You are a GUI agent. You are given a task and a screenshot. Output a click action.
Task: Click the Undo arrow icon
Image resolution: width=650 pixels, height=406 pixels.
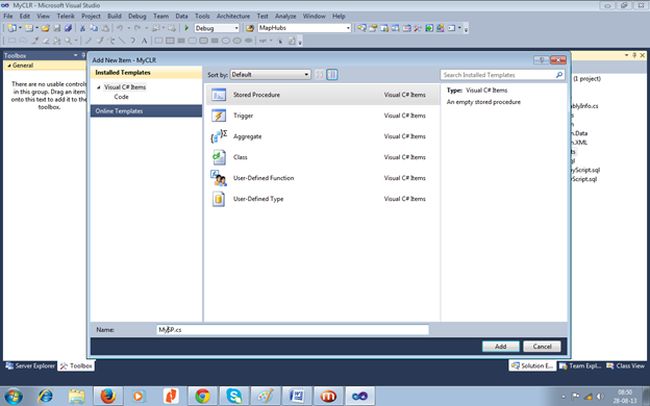119,28
